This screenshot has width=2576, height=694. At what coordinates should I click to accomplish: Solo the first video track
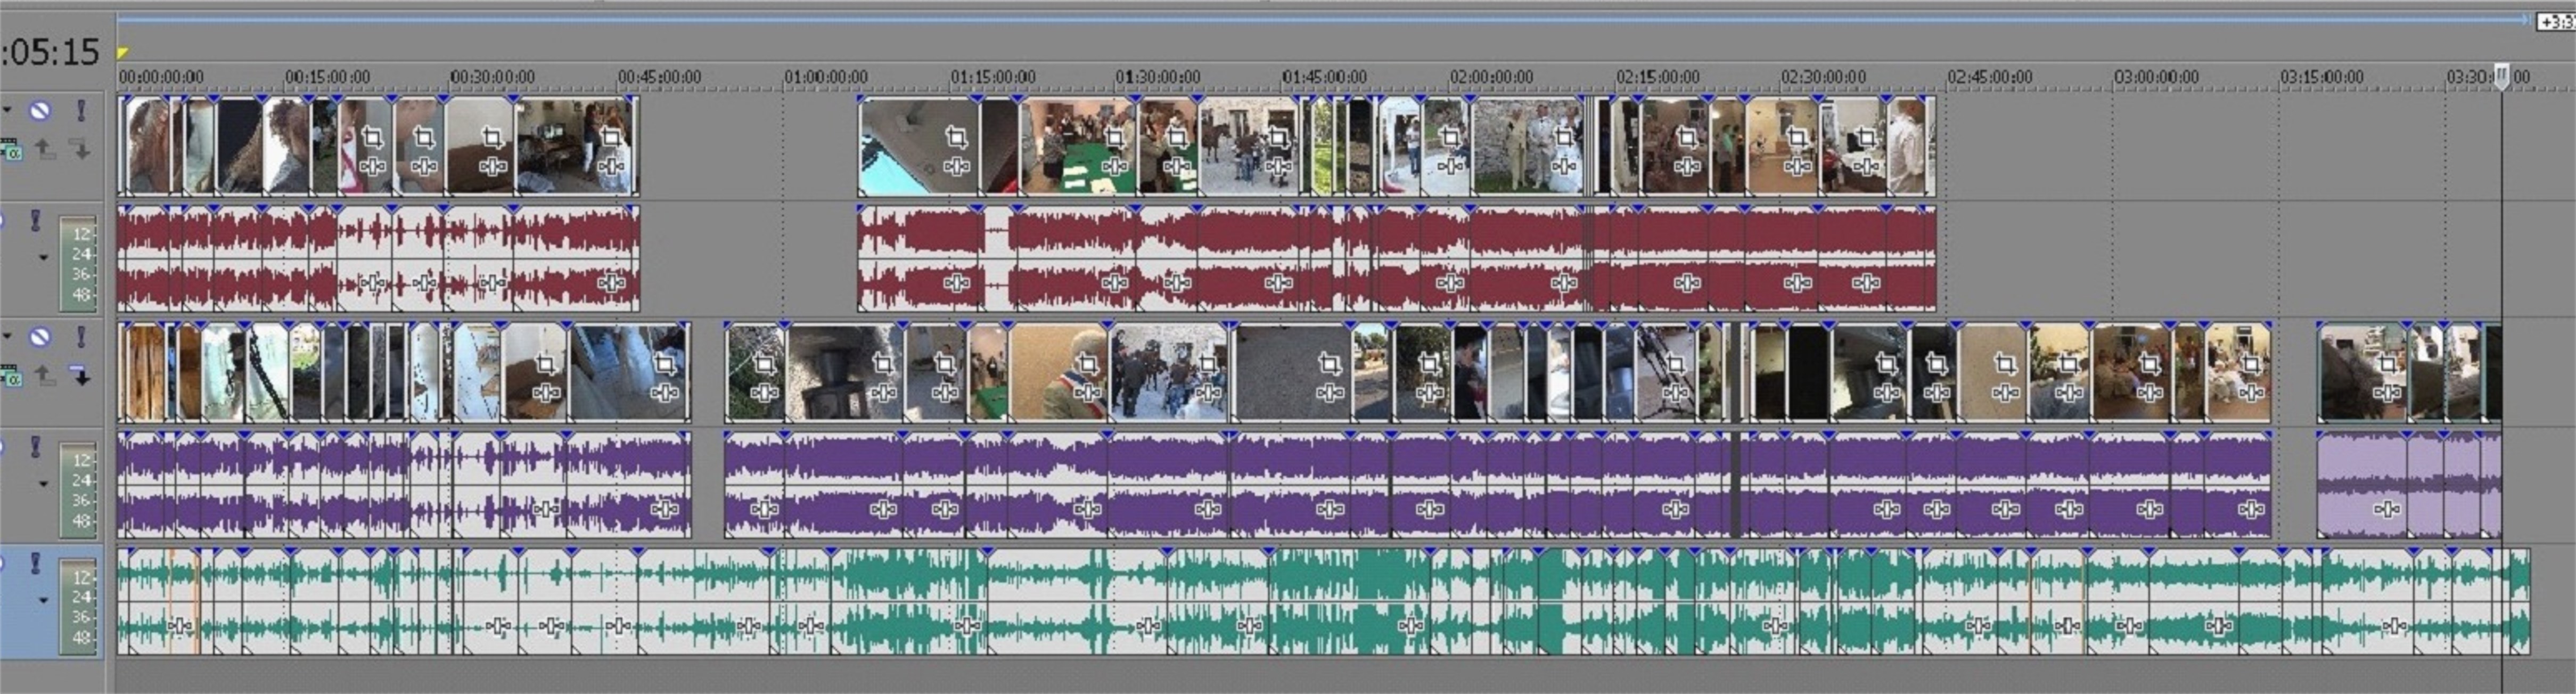(x=81, y=111)
